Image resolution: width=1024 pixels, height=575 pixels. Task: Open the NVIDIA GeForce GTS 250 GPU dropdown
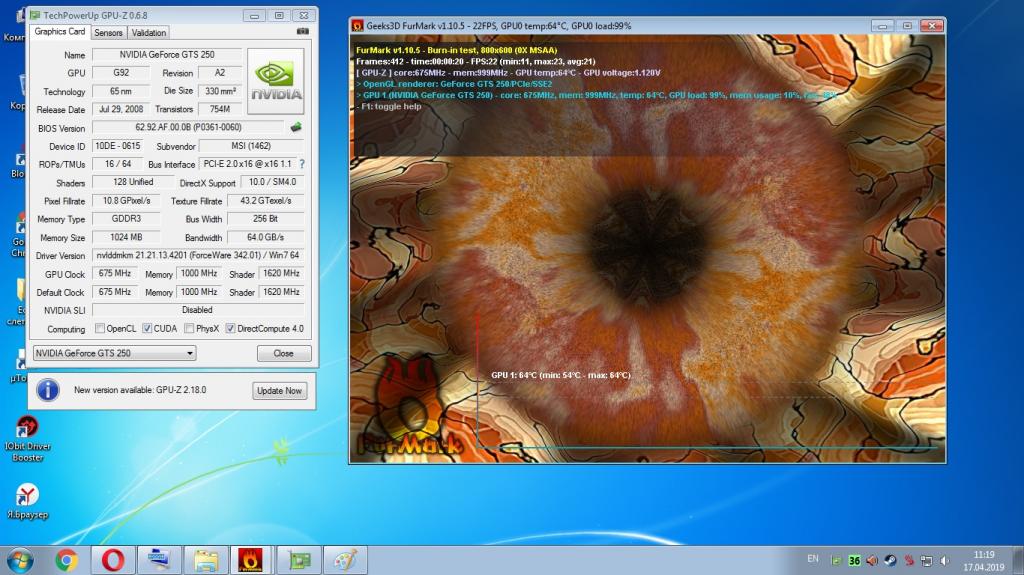pos(115,353)
